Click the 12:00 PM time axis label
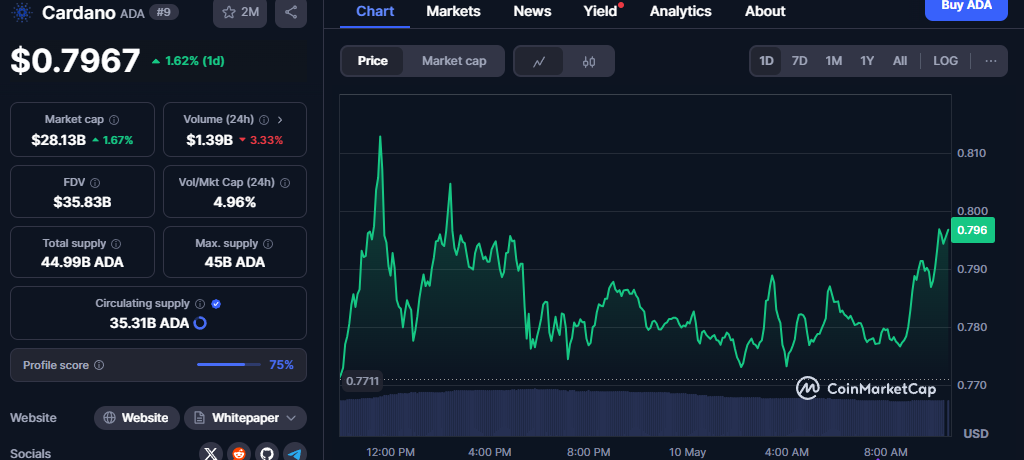Image resolution: width=1024 pixels, height=460 pixels. 390,452
